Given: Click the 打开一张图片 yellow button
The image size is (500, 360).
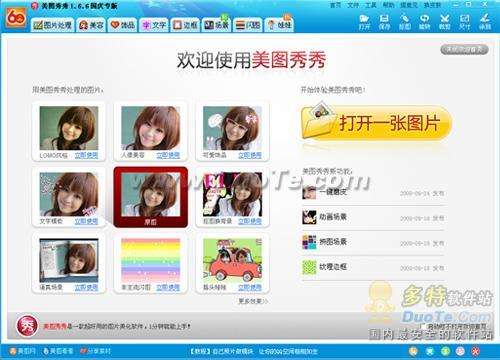Looking at the screenshot, I should coord(376,123).
